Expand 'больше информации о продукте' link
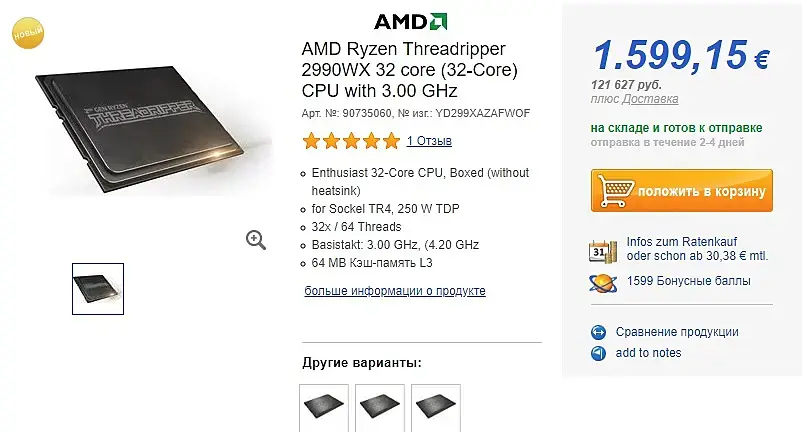The width and height of the screenshot is (802, 432). pos(394,291)
